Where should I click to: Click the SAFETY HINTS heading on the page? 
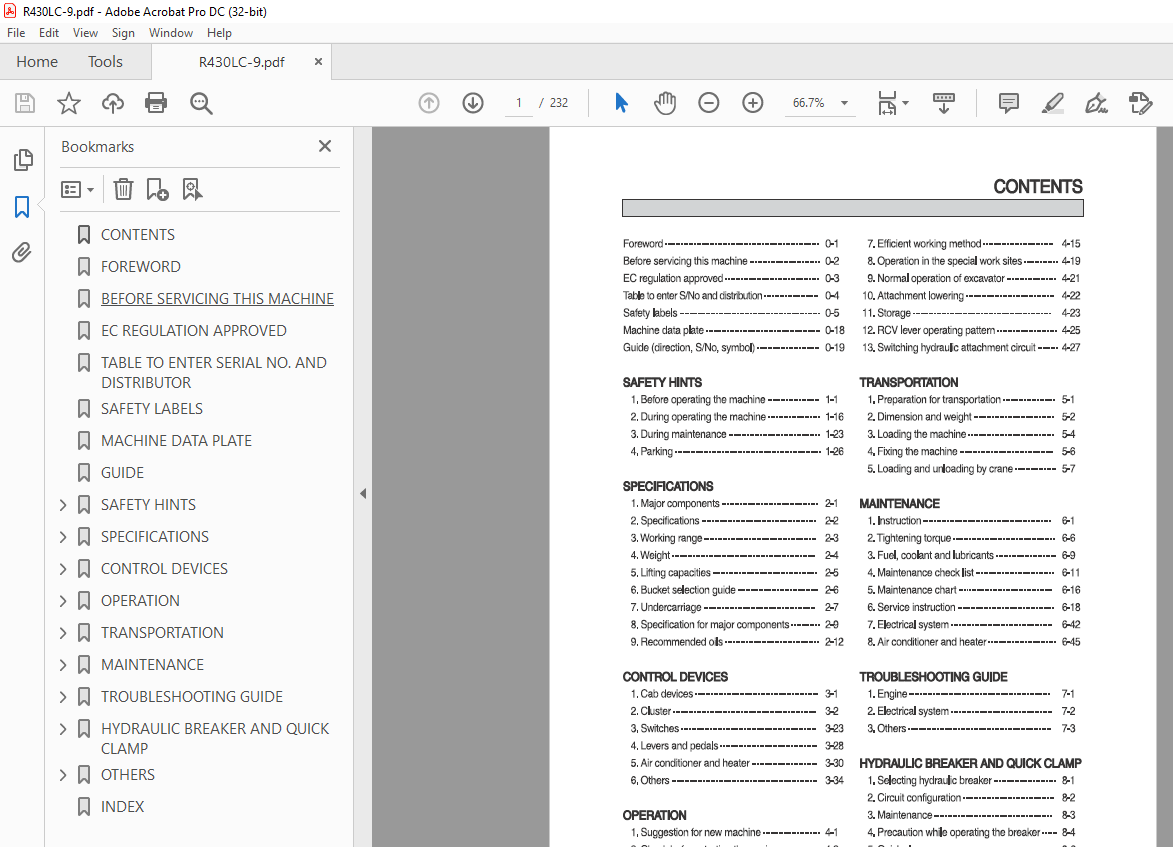[662, 382]
